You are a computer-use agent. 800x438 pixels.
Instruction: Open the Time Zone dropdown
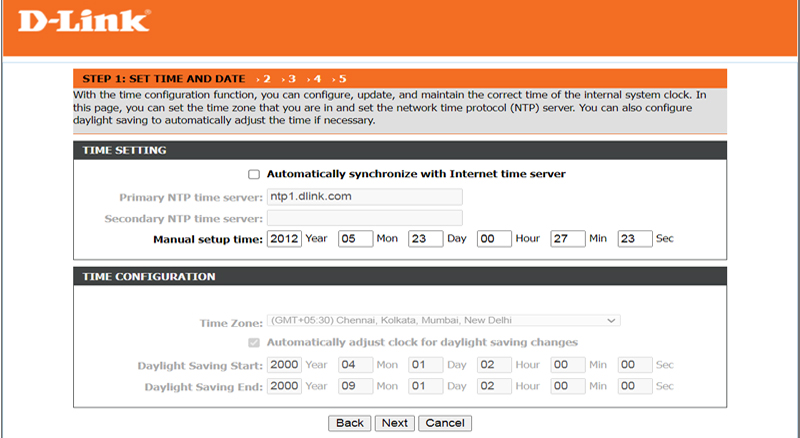tap(443, 320)
